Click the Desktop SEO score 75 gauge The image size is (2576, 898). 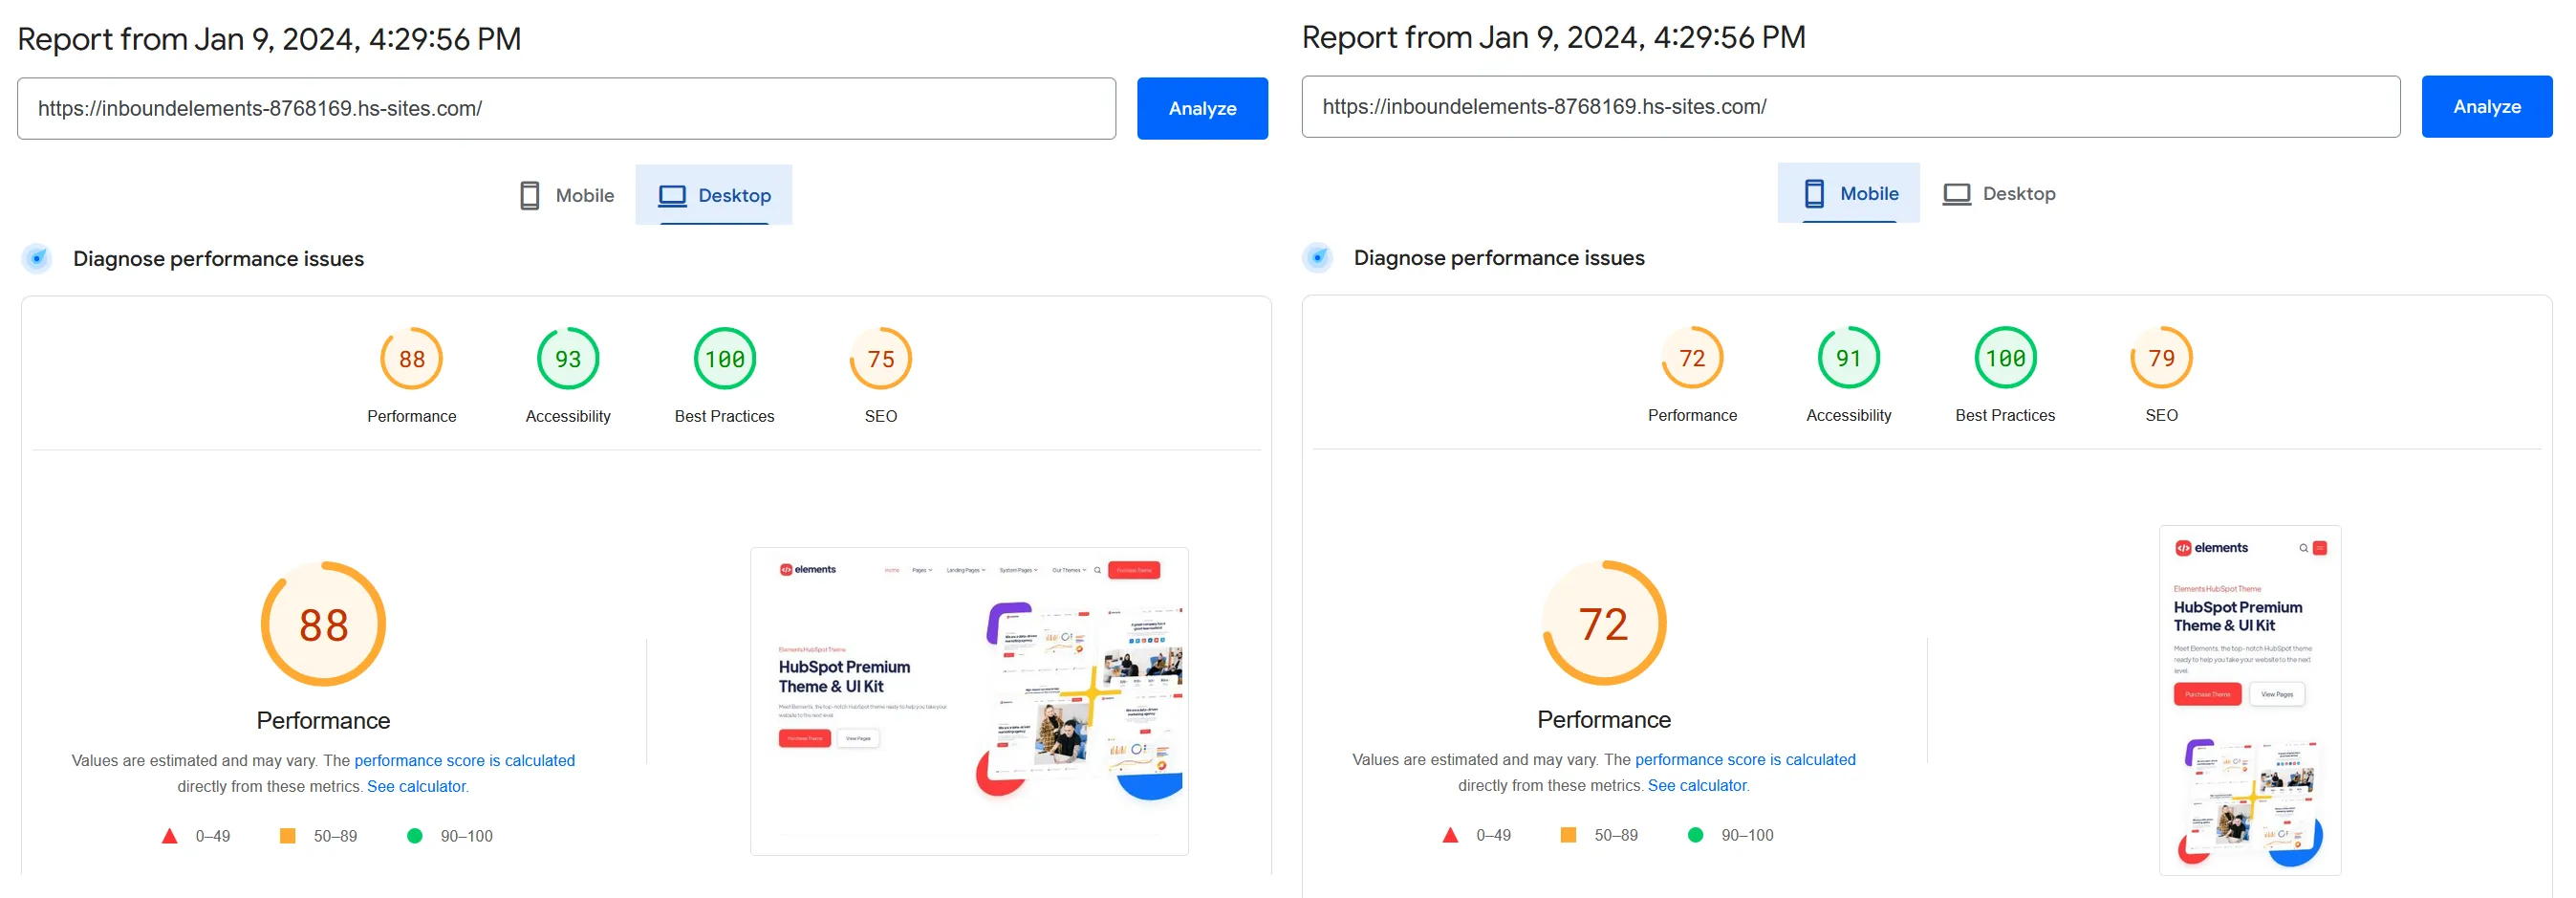pyautogui.click(x=880, y=359)
